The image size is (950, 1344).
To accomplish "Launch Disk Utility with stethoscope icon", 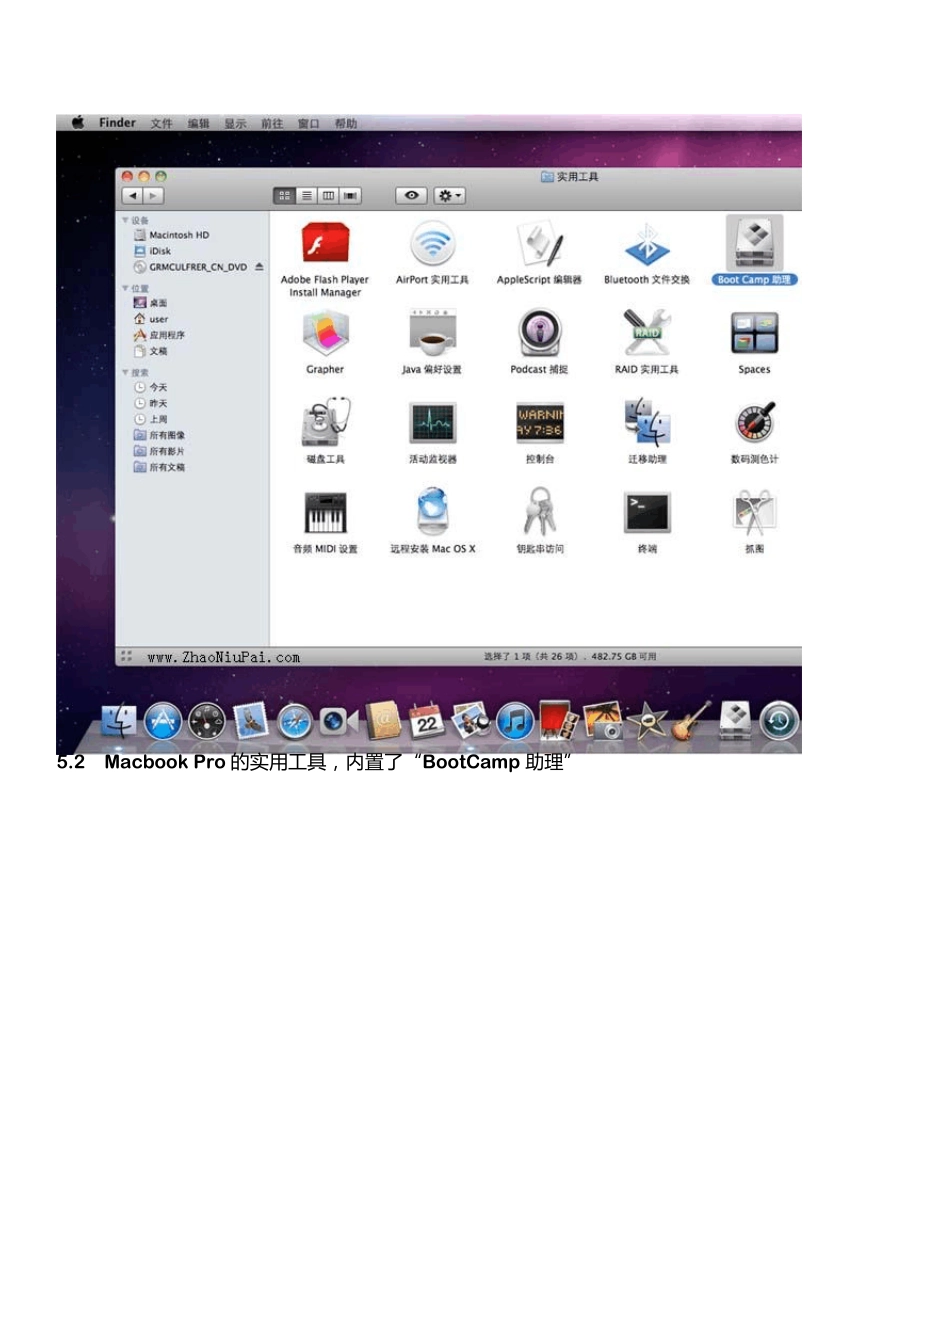I will tap(326, 423).
